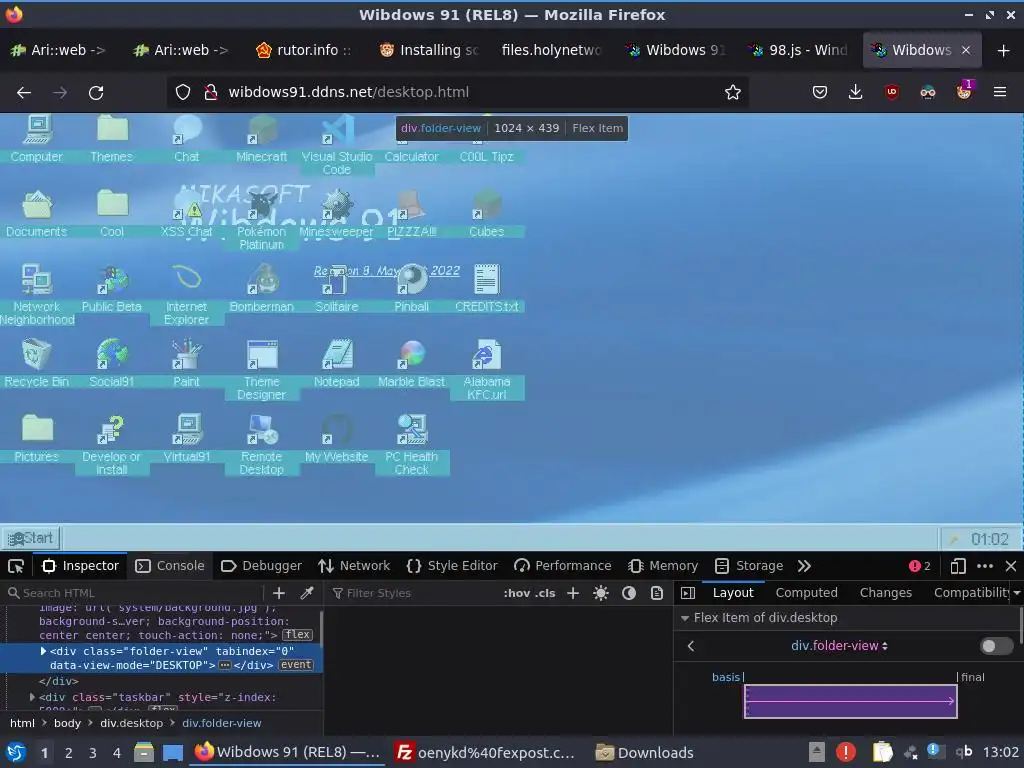
Task: Open the XSS Chat shortcut
Action: coord(187,214)
